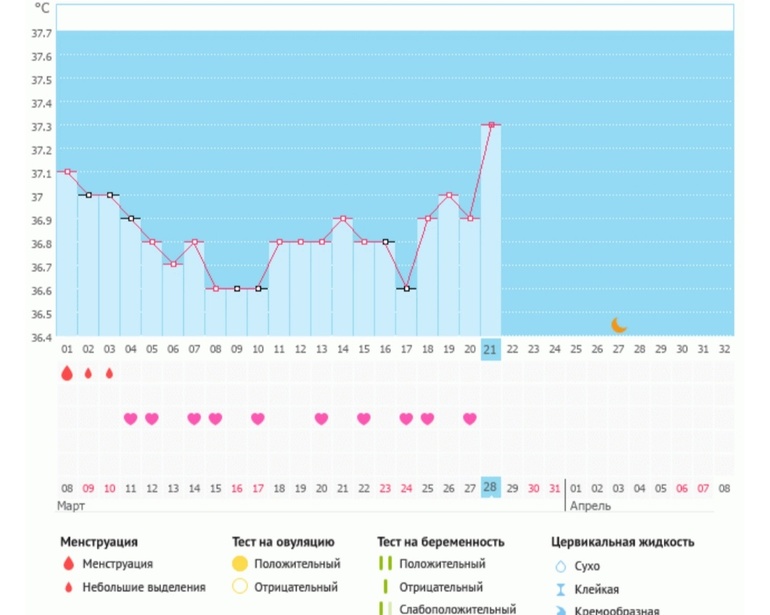This screenshot has height=615, width=770.
Task: Click the pink heart under day 10
Action: point(257,419)
